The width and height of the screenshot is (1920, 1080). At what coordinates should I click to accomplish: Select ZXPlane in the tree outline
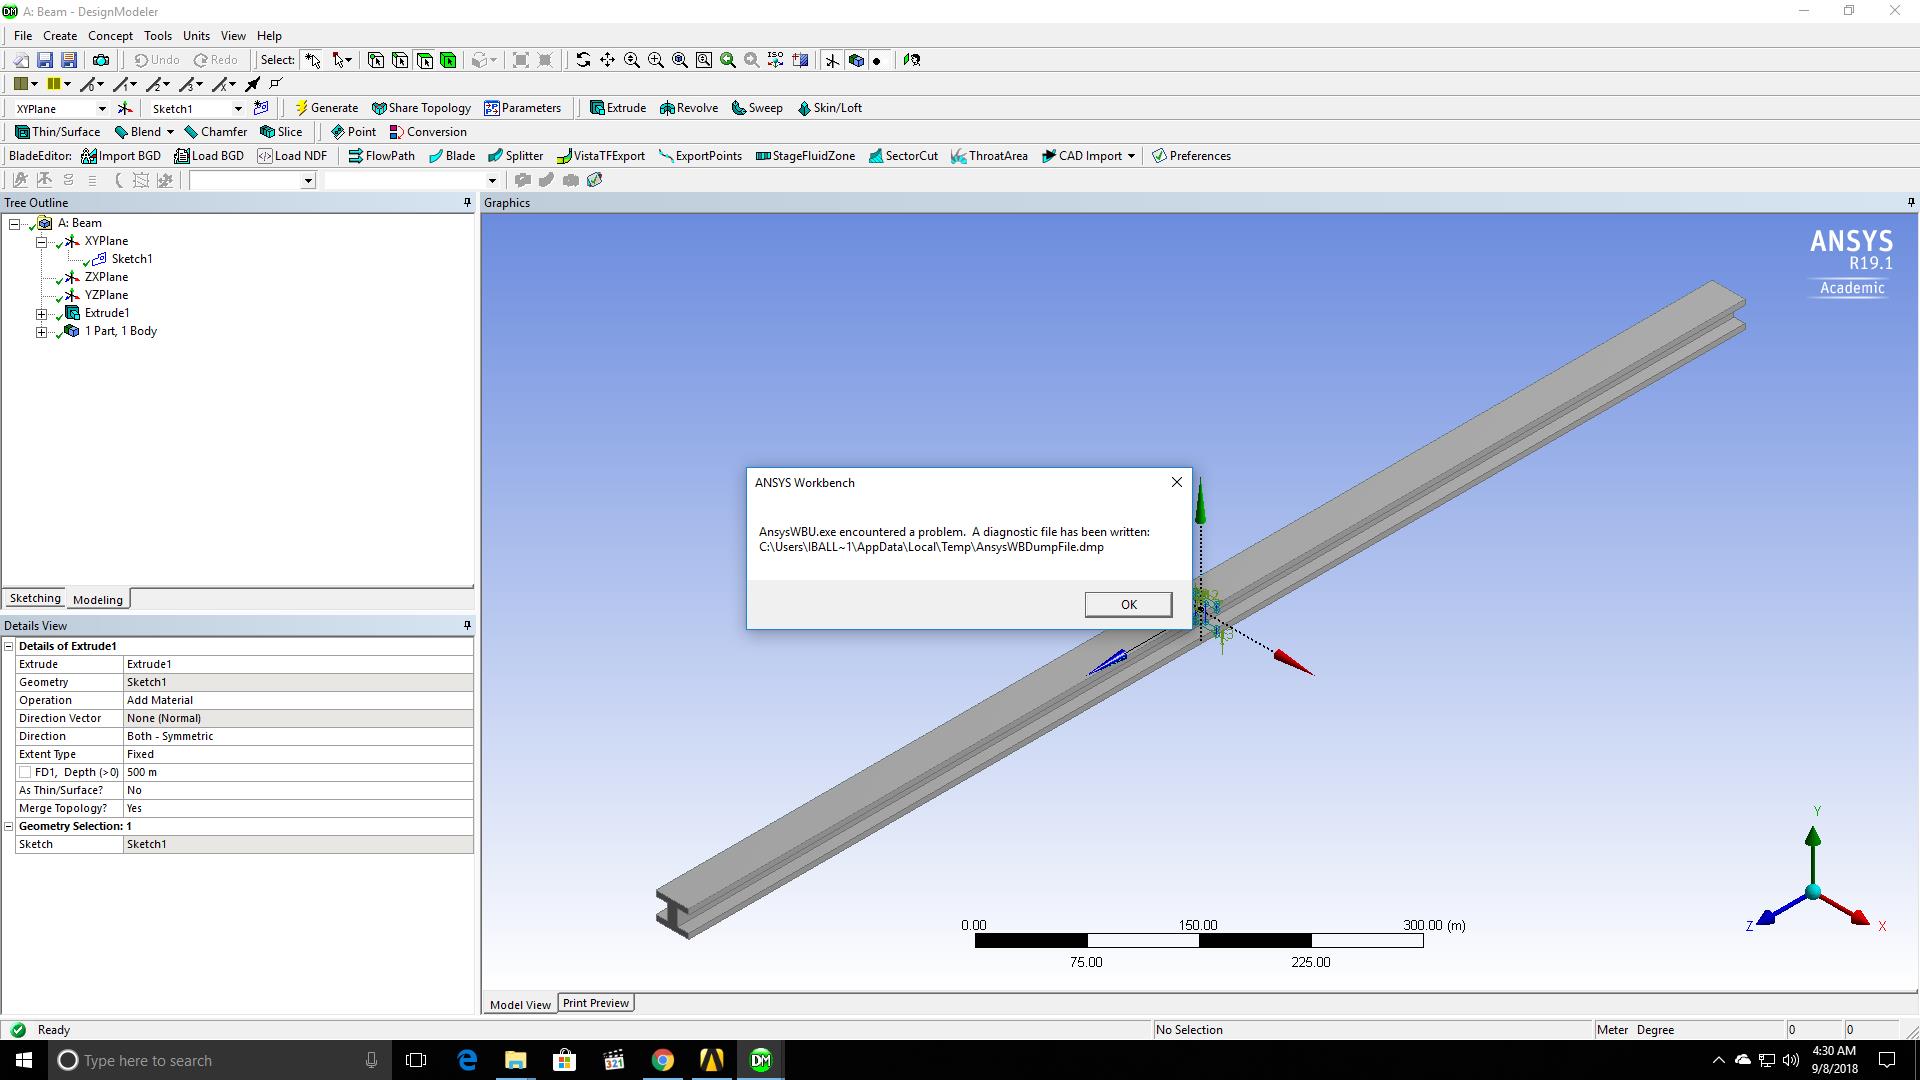click(106, 277)
